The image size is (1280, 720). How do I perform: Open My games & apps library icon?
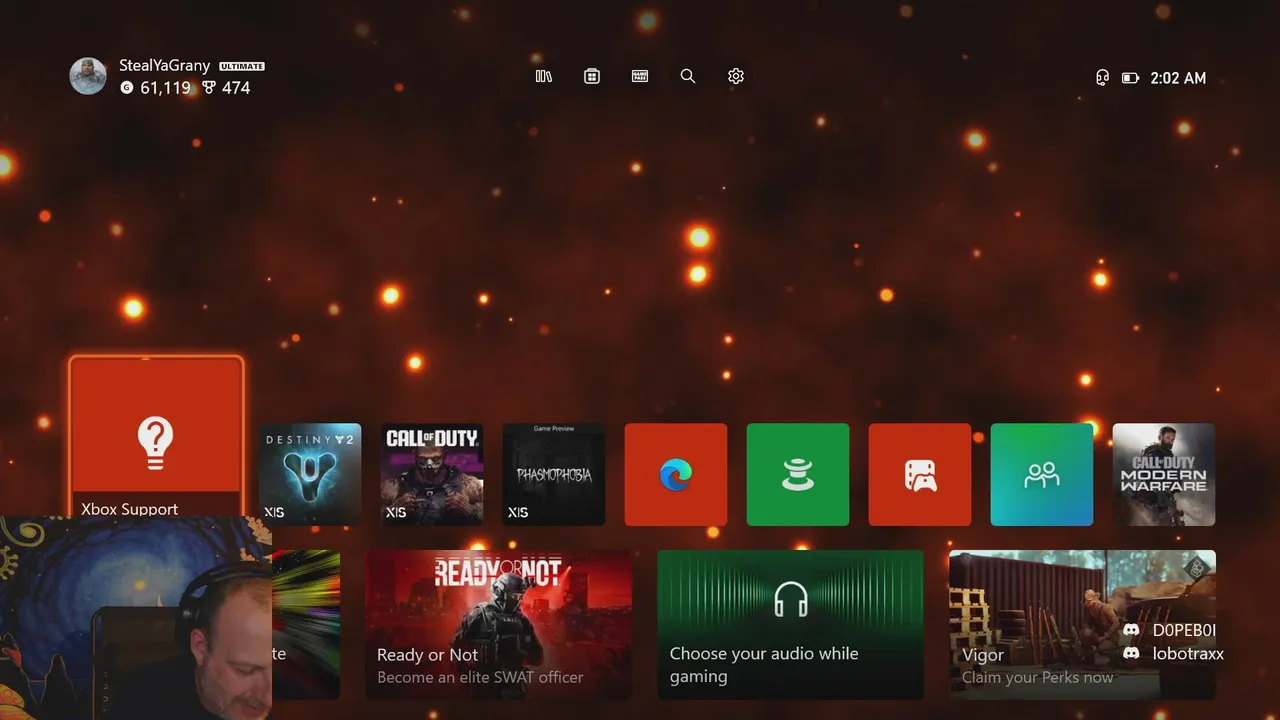(x=544, y=76)
